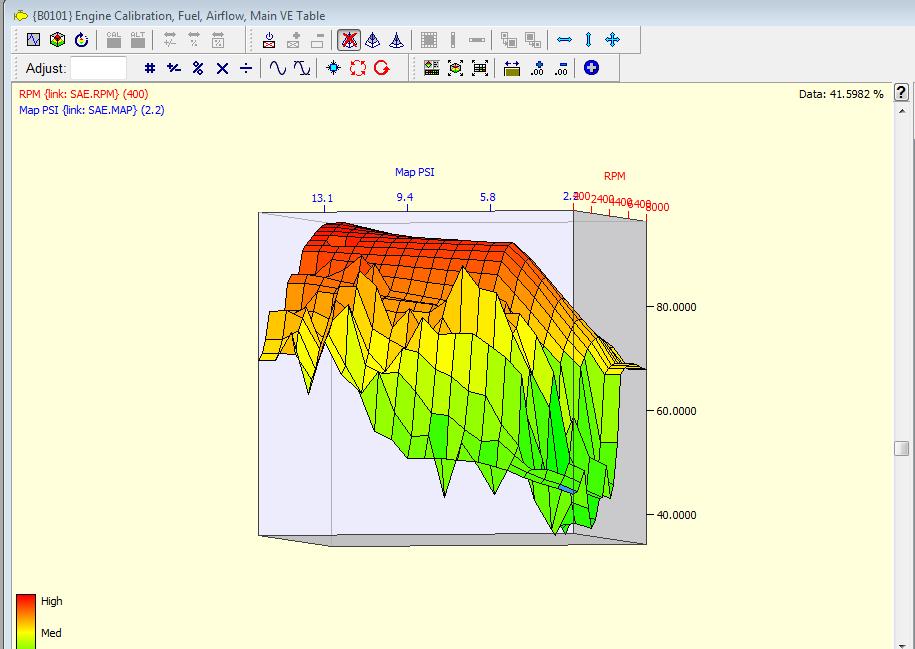915x649 pixels.
Task: Toggle the ALT compare display
Action: 136,40
